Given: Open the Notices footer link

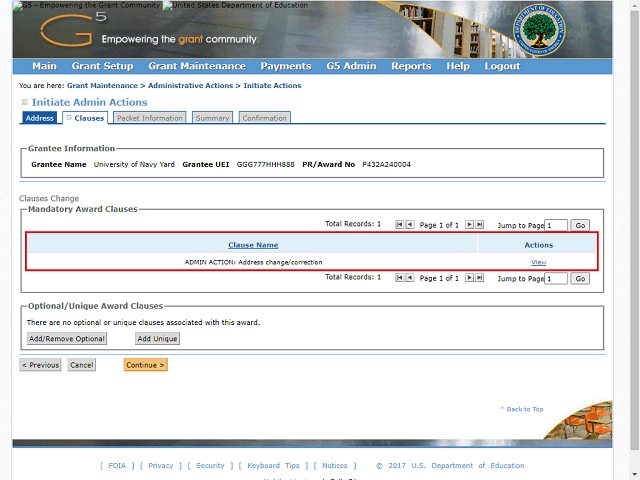Looking at the screenshot, I should [334, 466].
